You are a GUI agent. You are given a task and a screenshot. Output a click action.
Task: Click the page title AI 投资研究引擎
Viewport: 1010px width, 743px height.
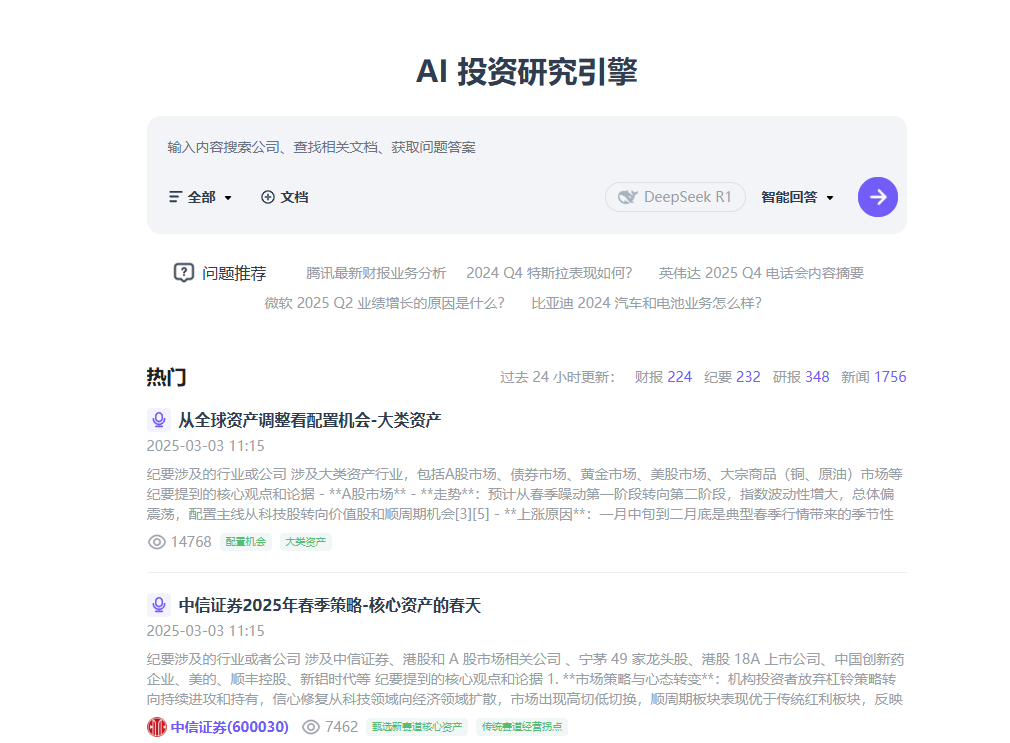coord(526,72)
